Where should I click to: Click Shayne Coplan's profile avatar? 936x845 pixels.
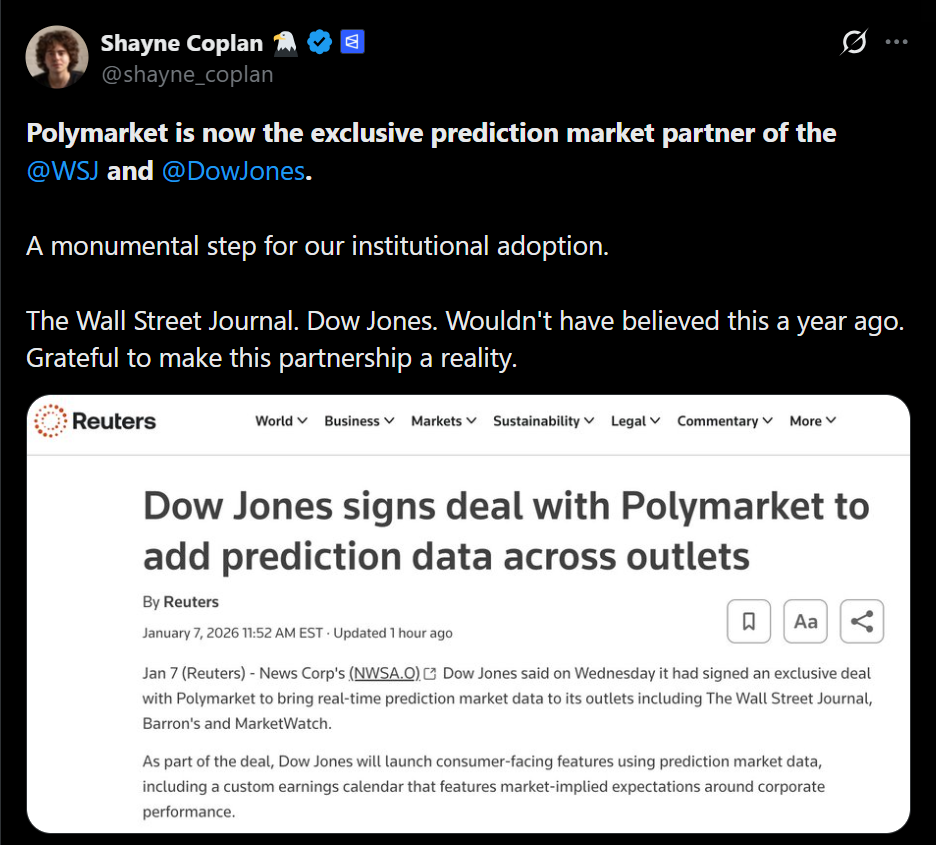tap(57, 57)
